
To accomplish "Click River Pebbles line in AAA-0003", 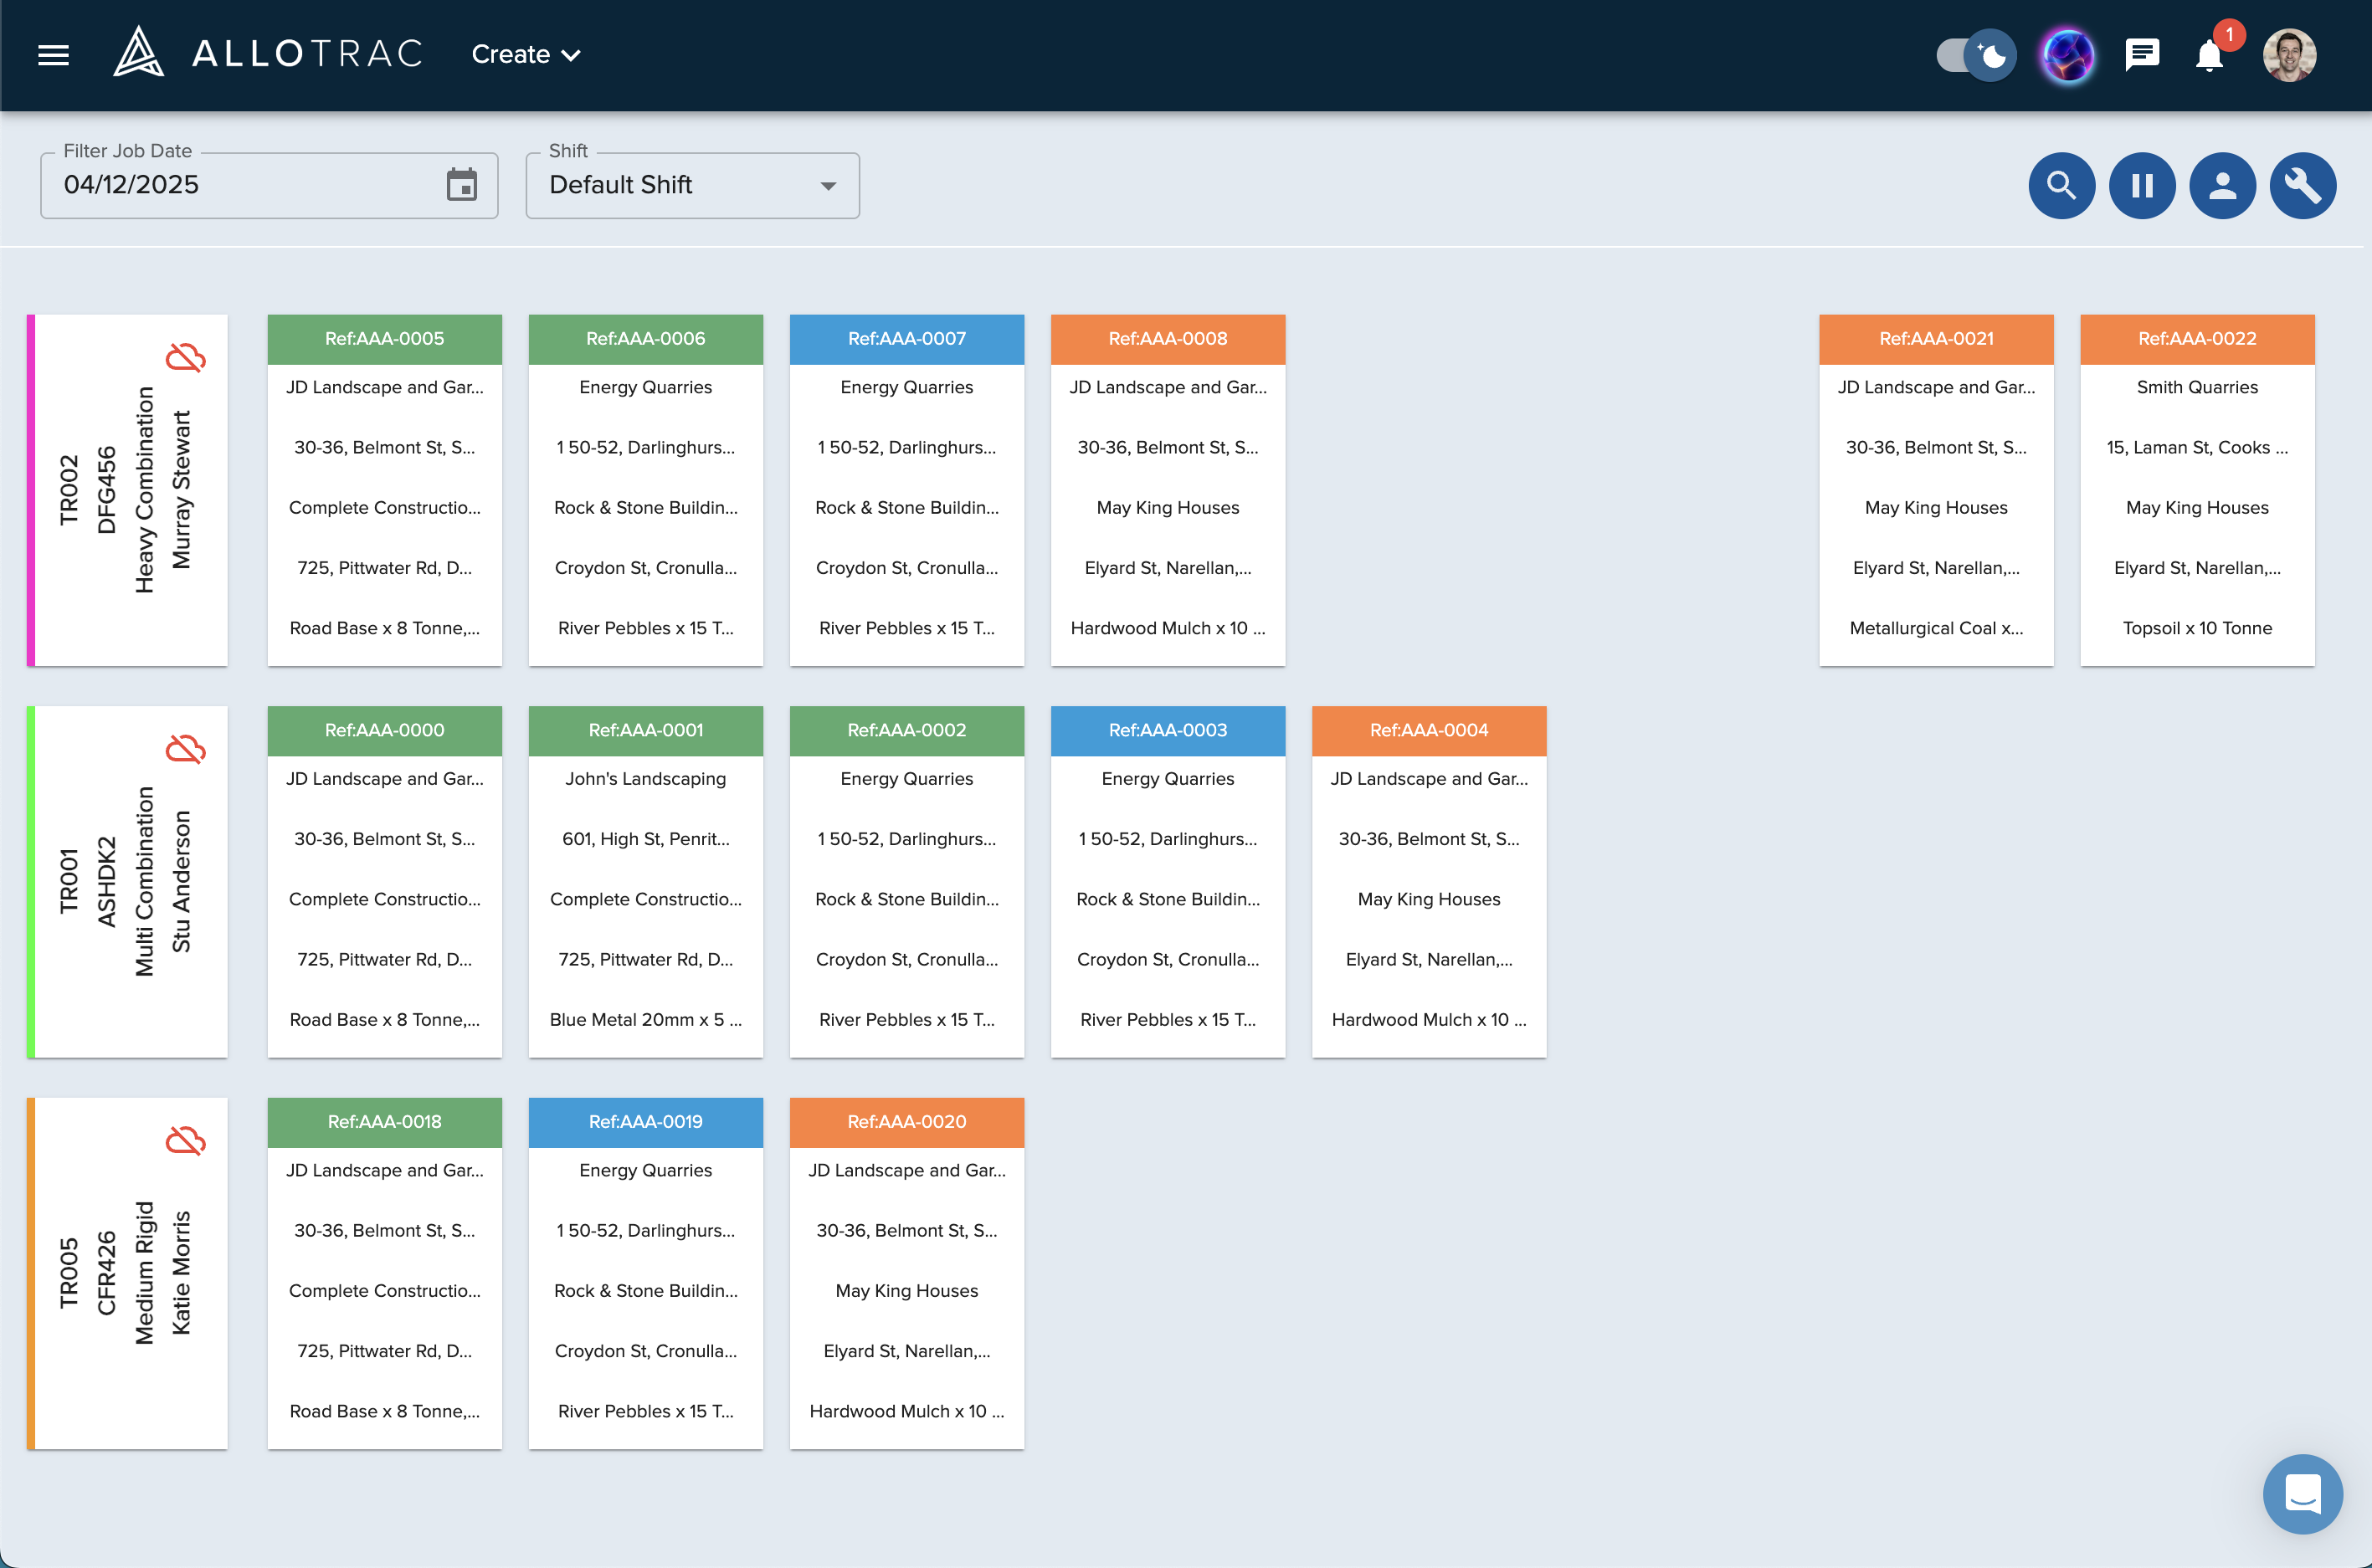I will (1168, 1020).
